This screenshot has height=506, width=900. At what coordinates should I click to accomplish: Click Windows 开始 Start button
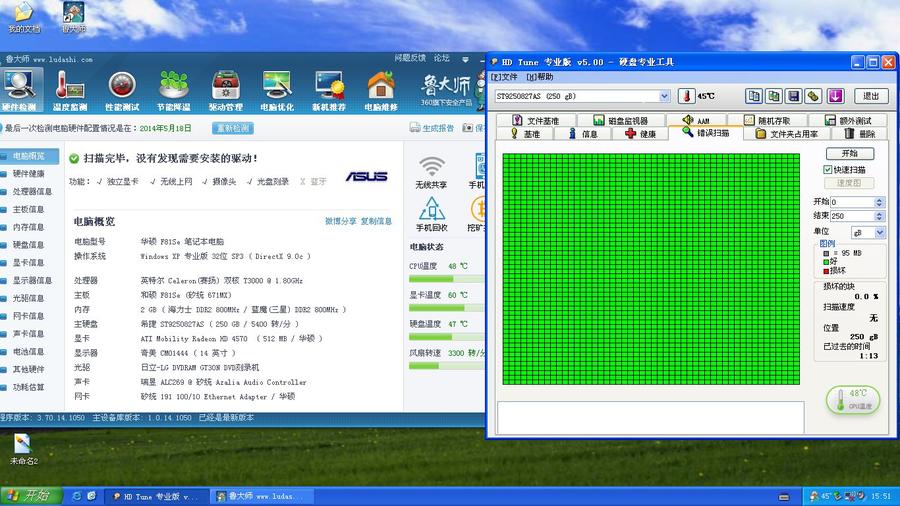pos(31,496)
